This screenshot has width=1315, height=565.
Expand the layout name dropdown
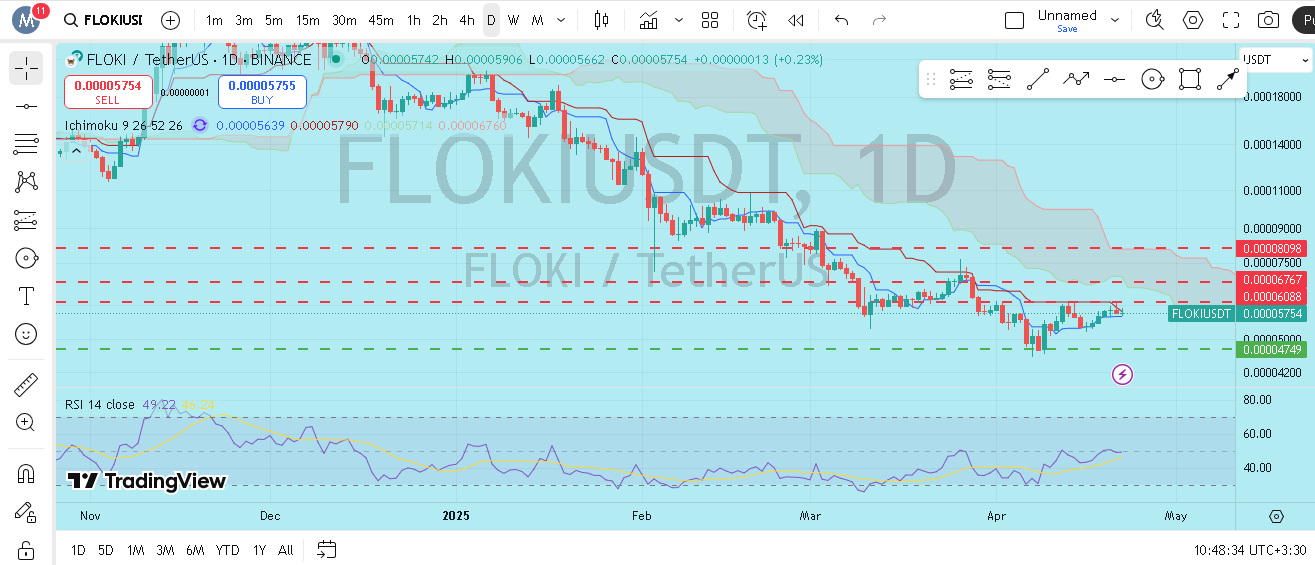pos(1115,20)
